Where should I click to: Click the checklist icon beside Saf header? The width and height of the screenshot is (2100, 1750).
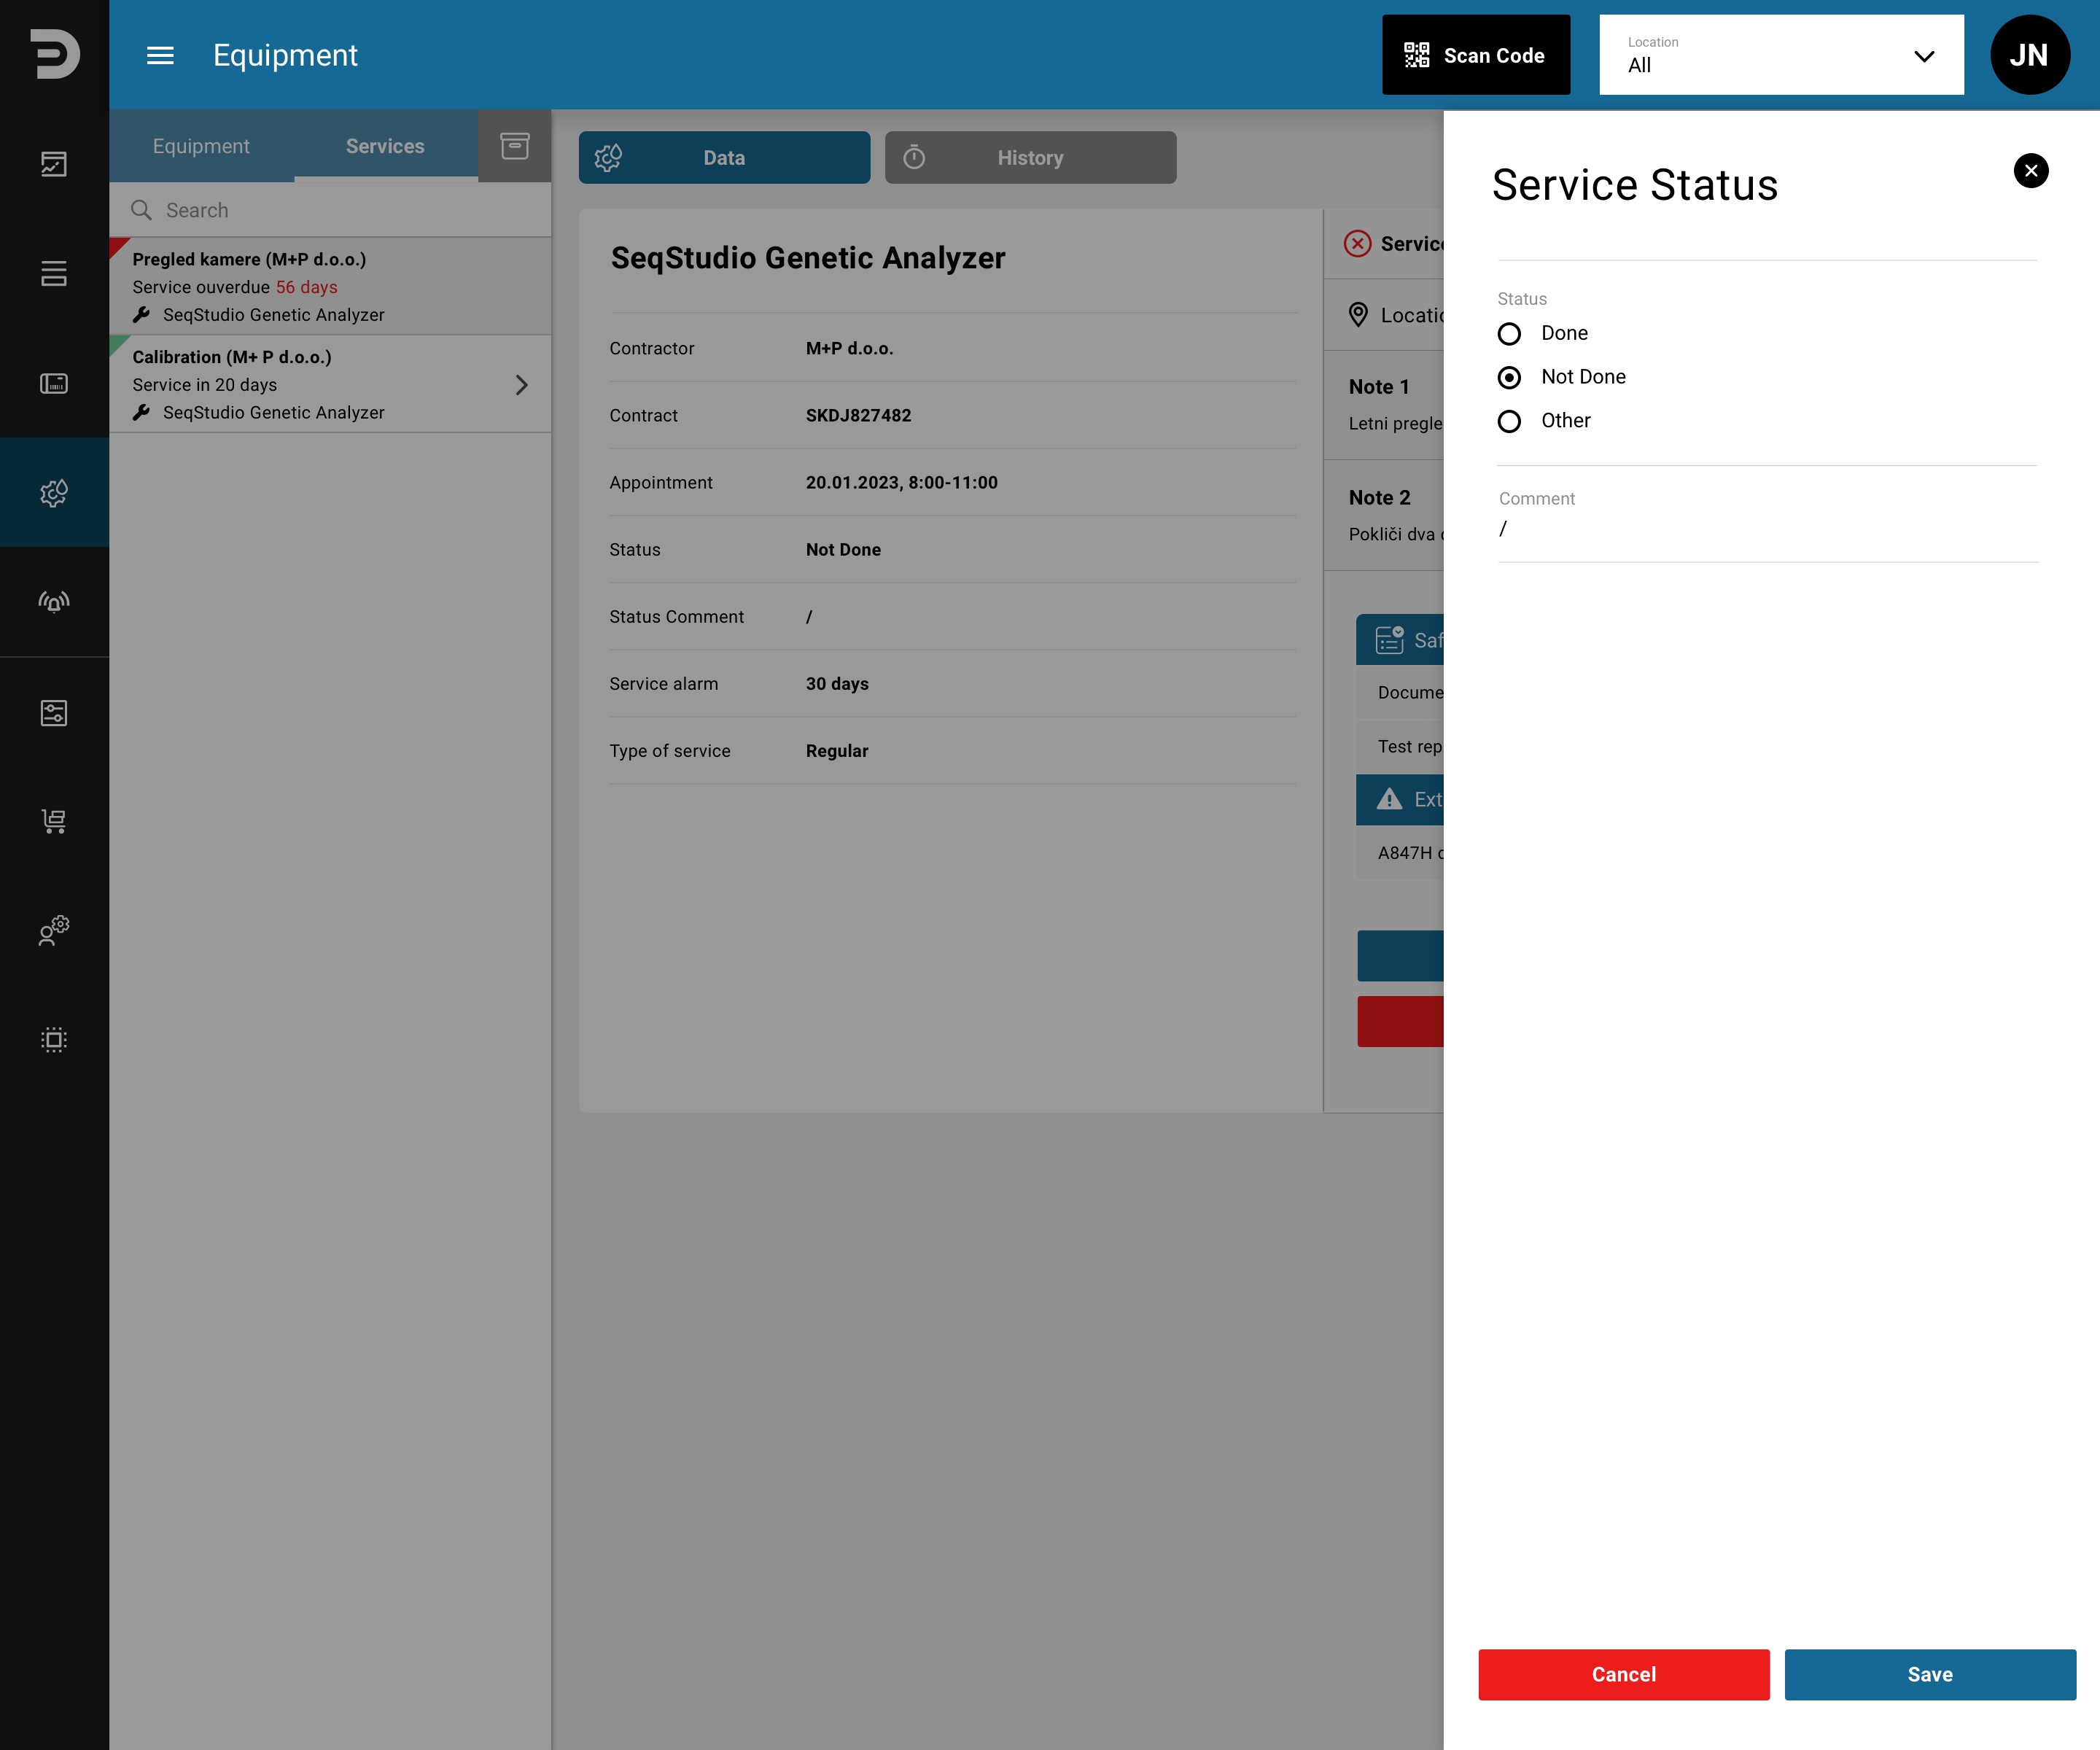[1389, 640]
